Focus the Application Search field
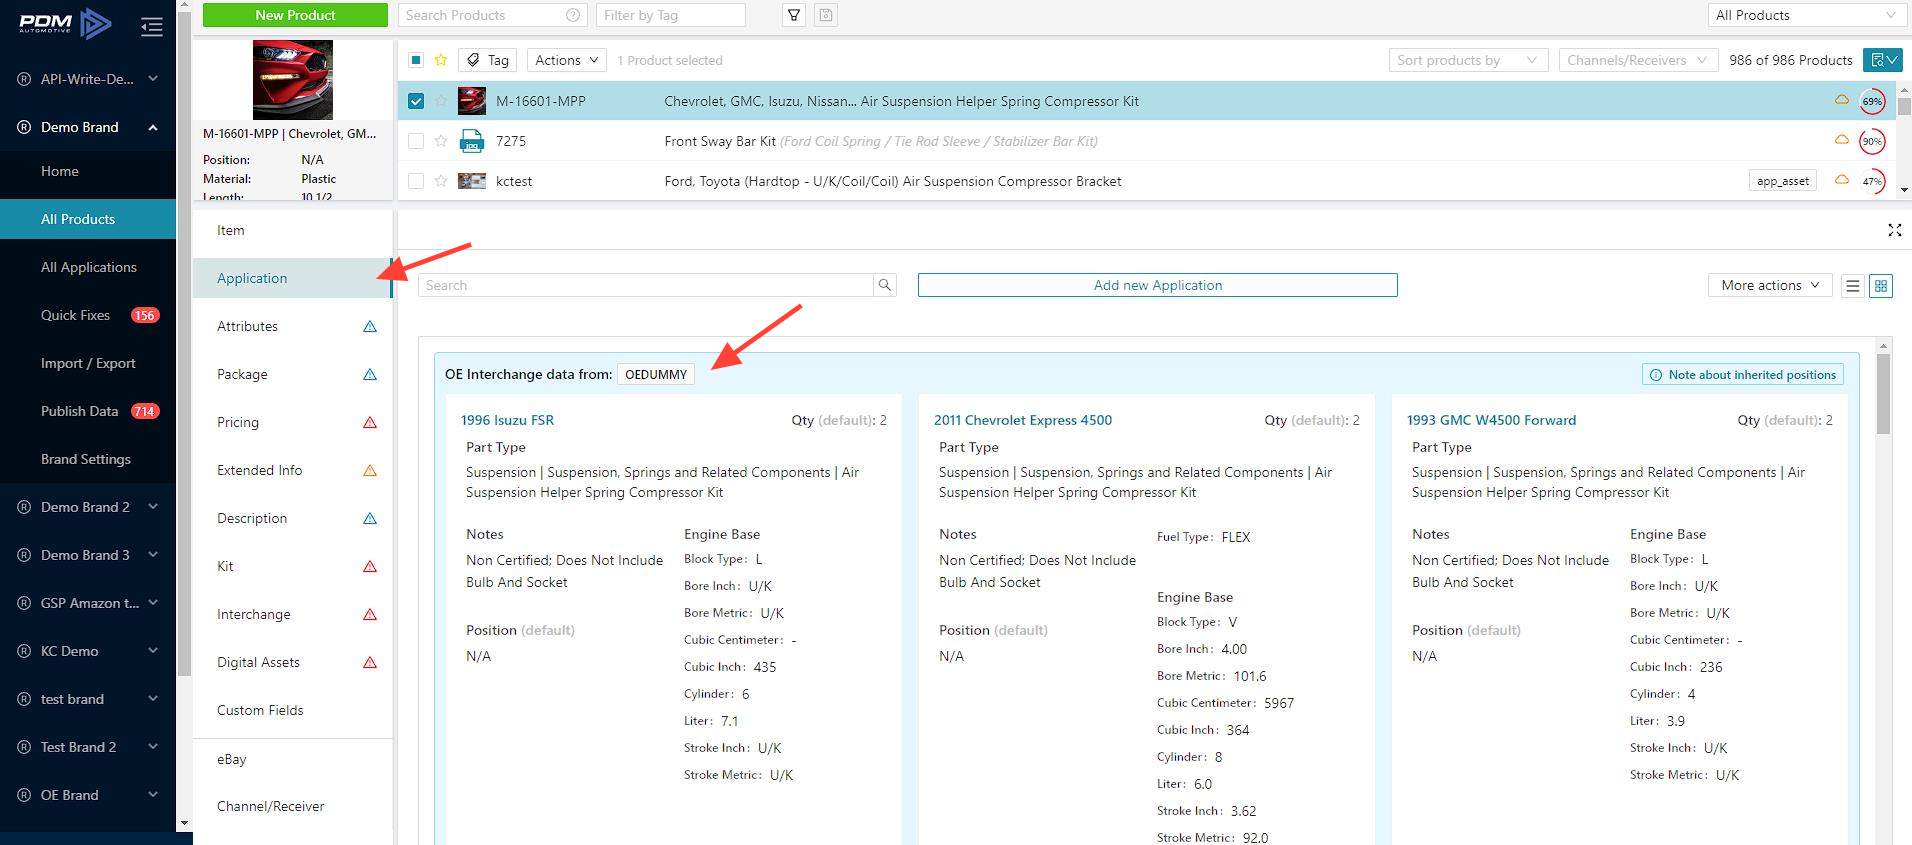Screen dimensions: 1912x845 (646, 285)
